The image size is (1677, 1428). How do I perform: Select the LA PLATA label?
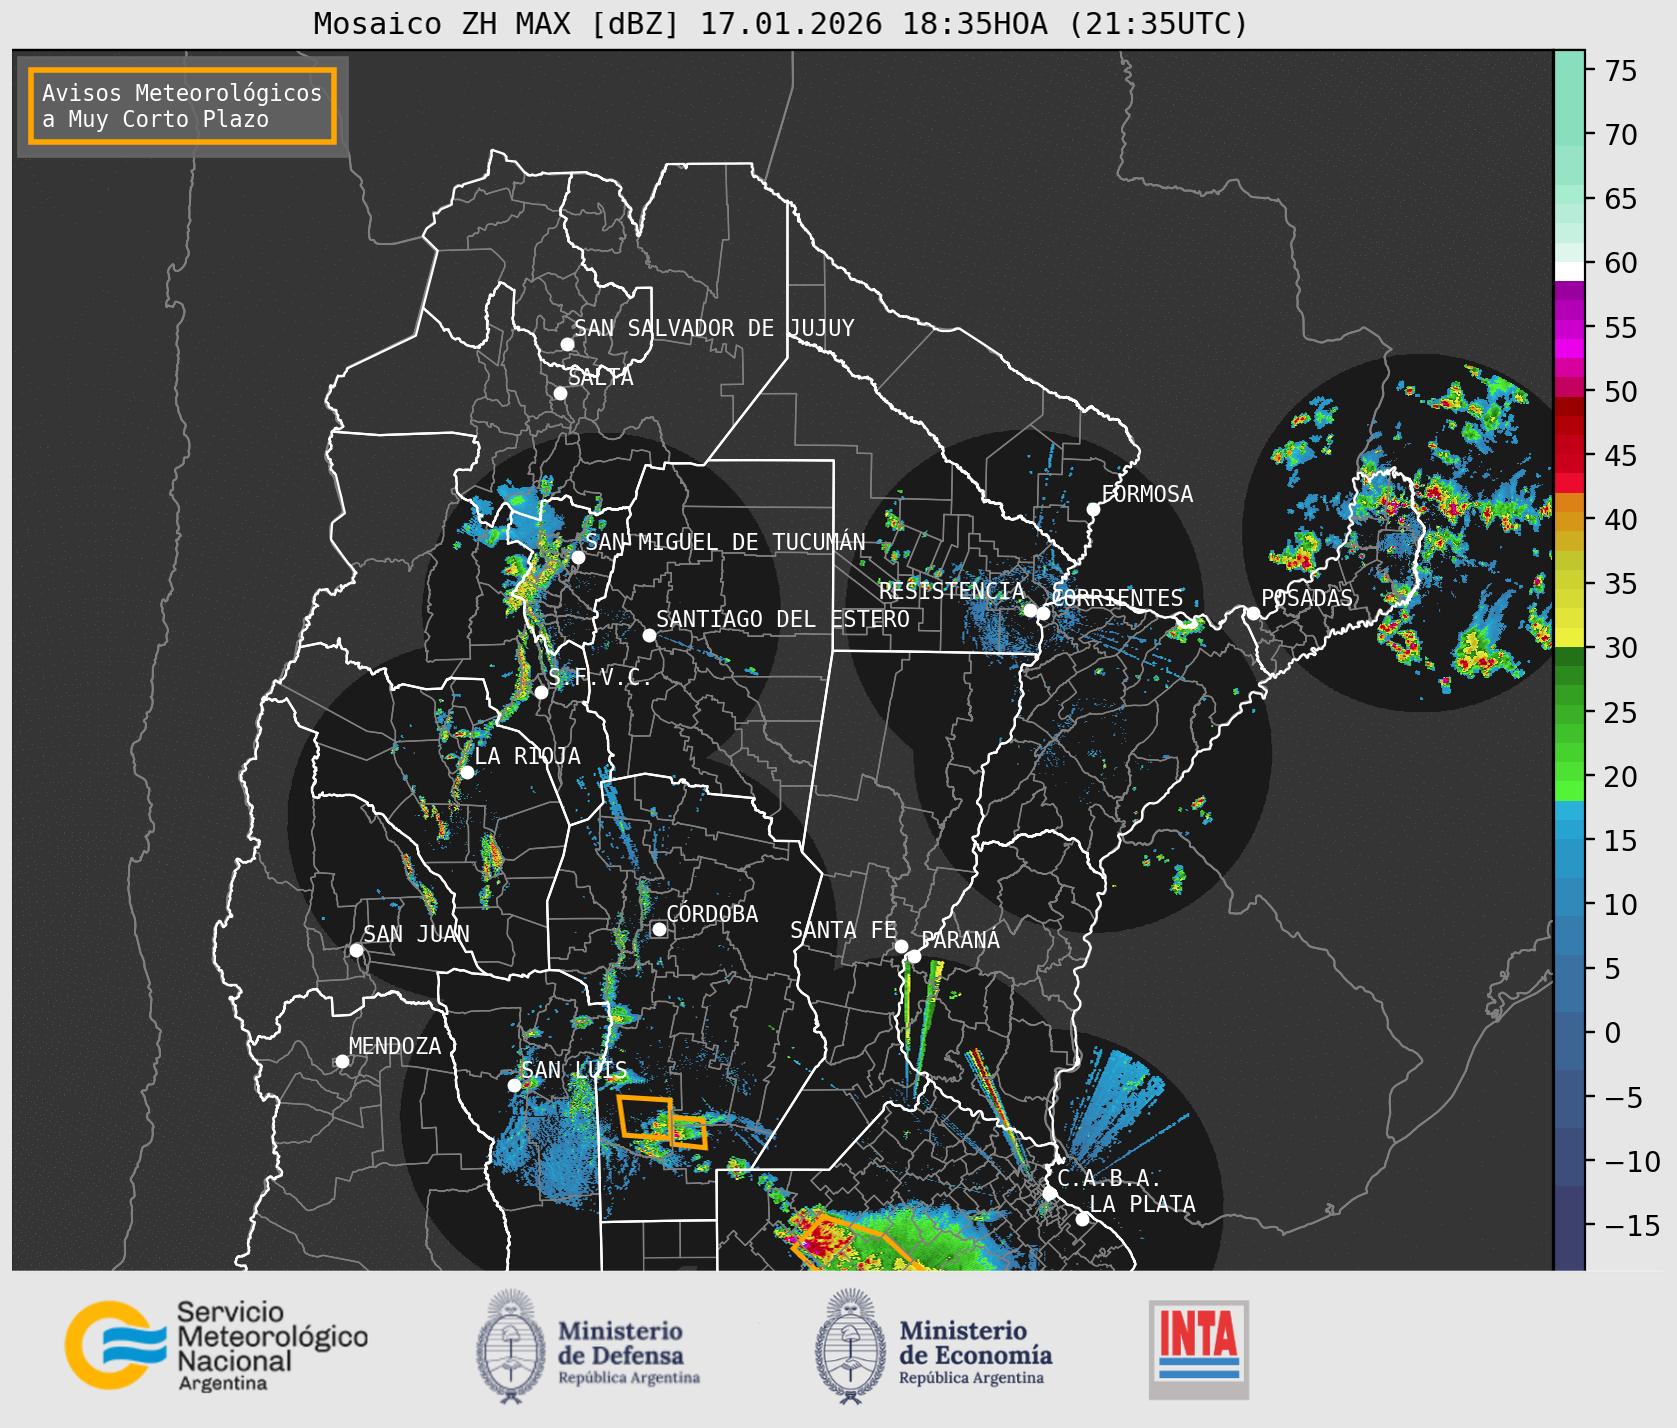pos(1142,1204)
